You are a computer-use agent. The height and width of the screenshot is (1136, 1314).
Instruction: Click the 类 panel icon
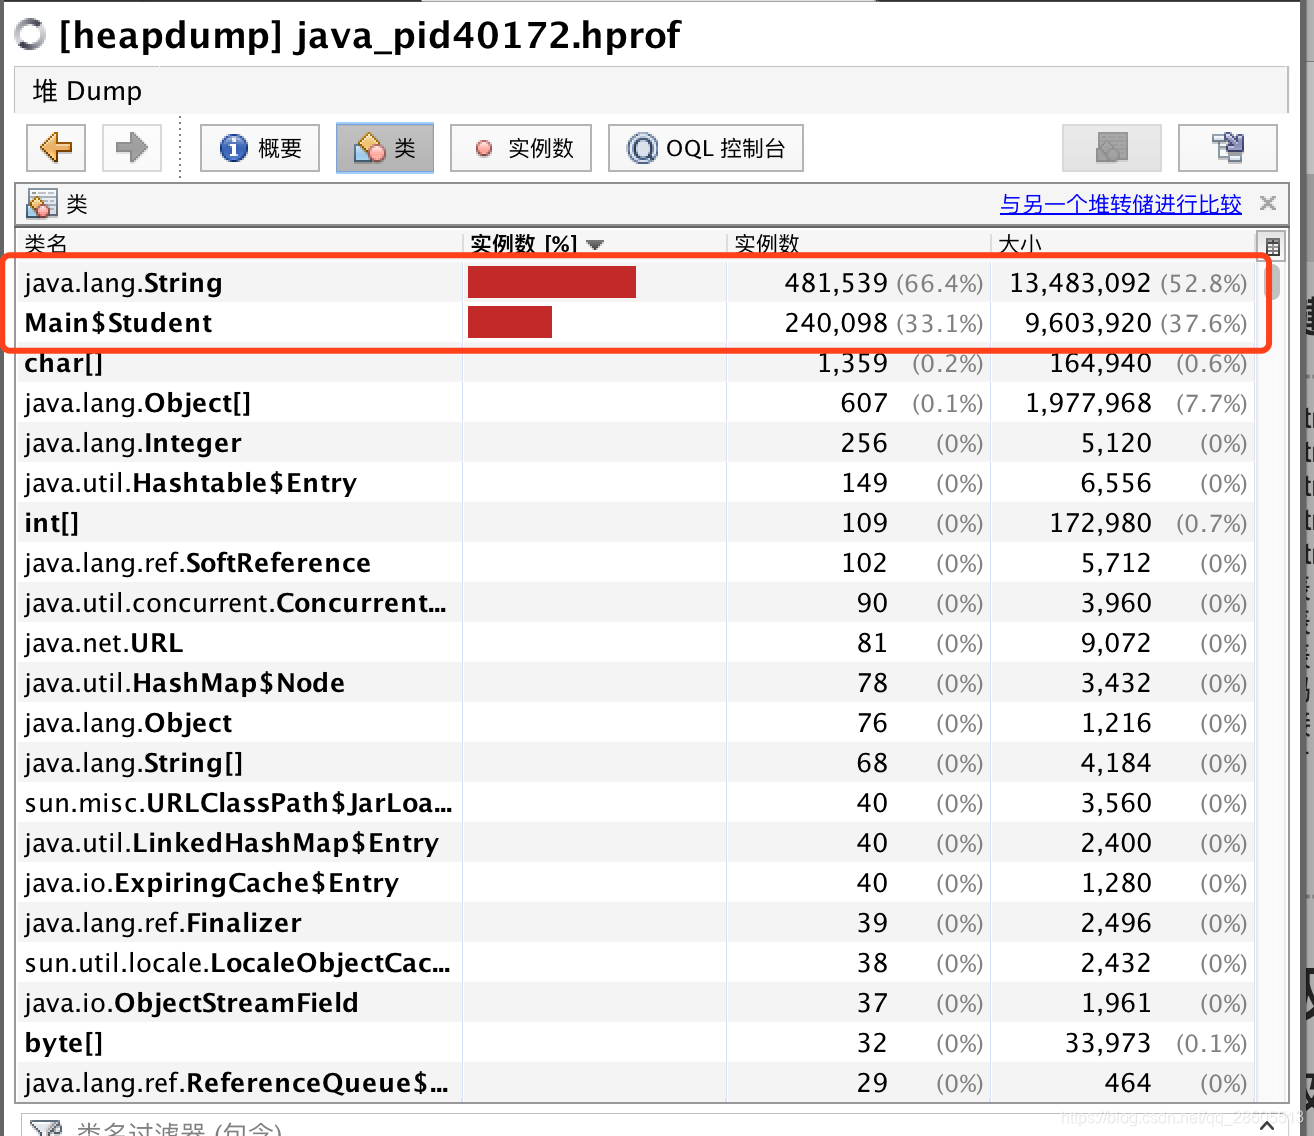[x=42, y=204]
